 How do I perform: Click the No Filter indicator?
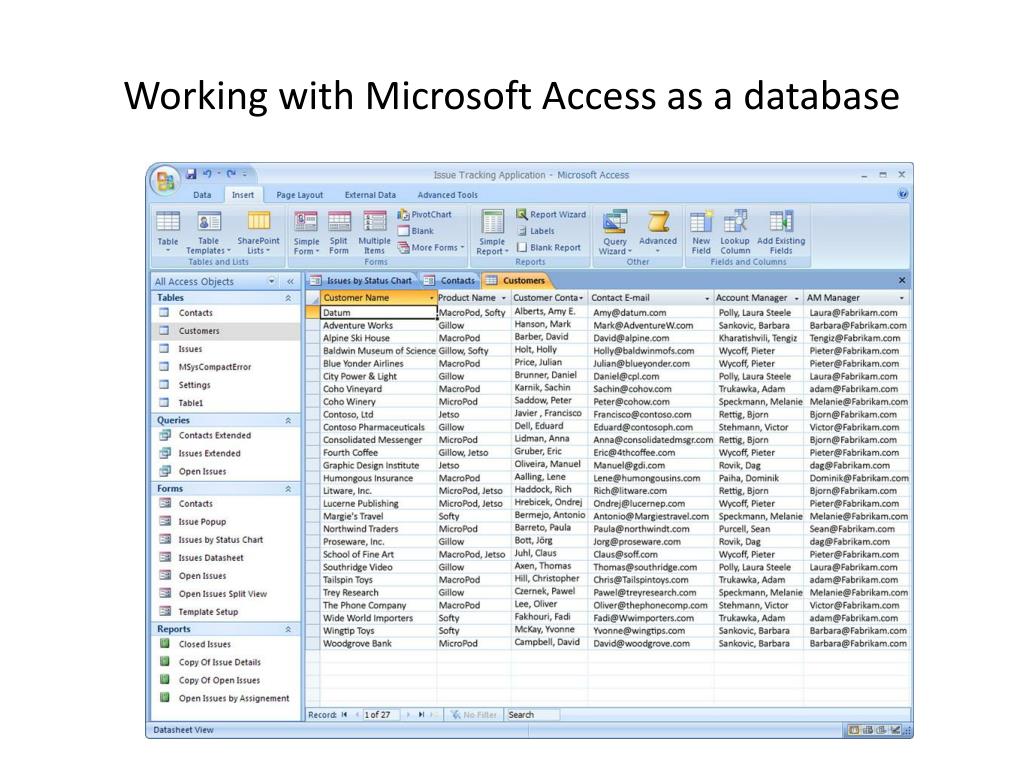(x=473, y=714)
